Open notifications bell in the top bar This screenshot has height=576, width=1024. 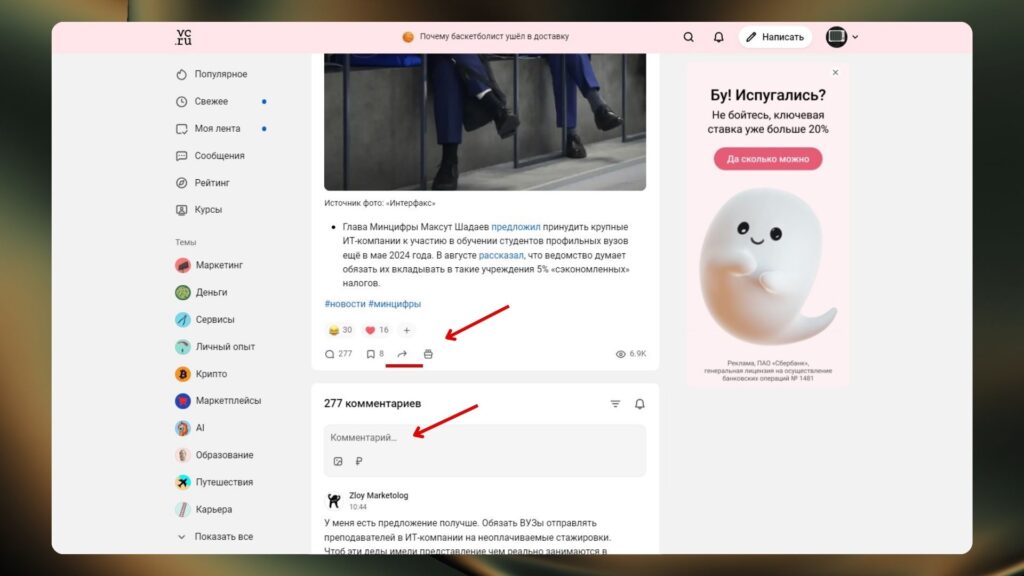tap(718, 36)
